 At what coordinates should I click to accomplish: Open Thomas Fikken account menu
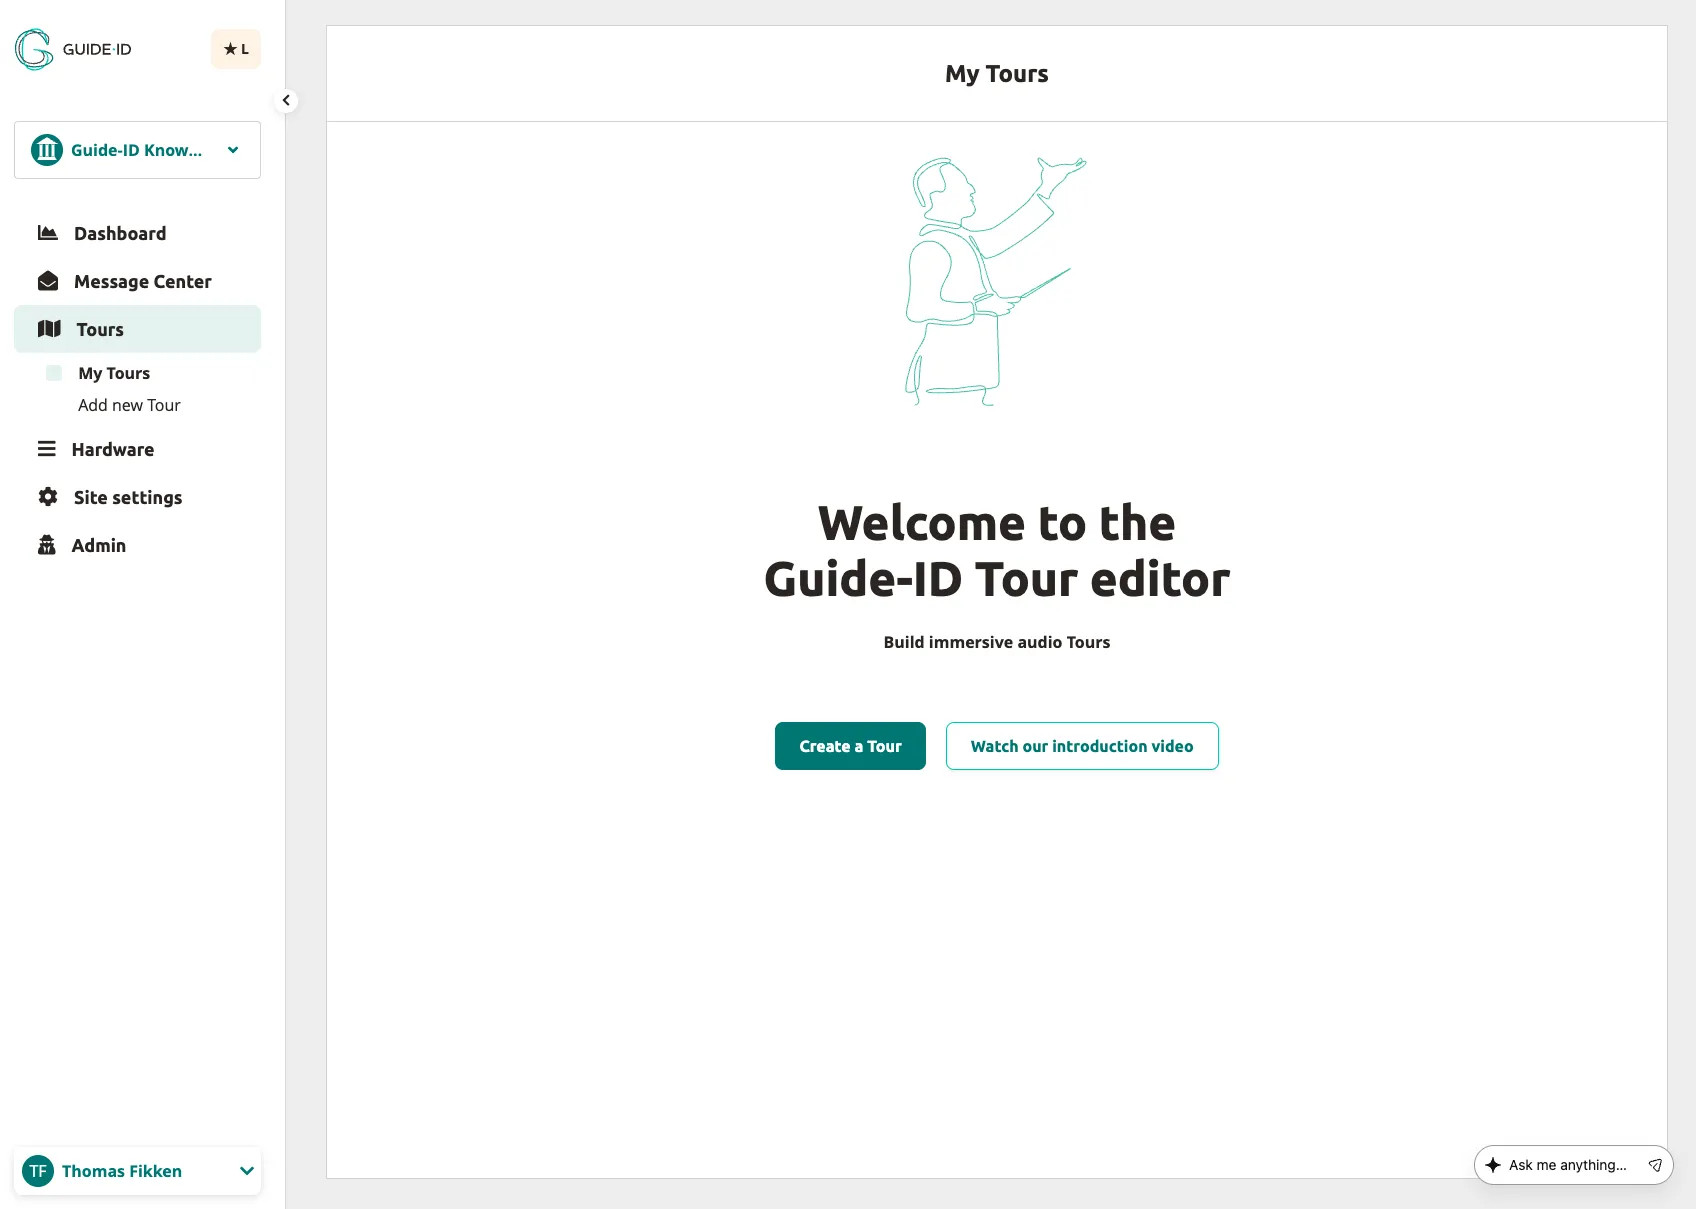tap(137, 1171)
